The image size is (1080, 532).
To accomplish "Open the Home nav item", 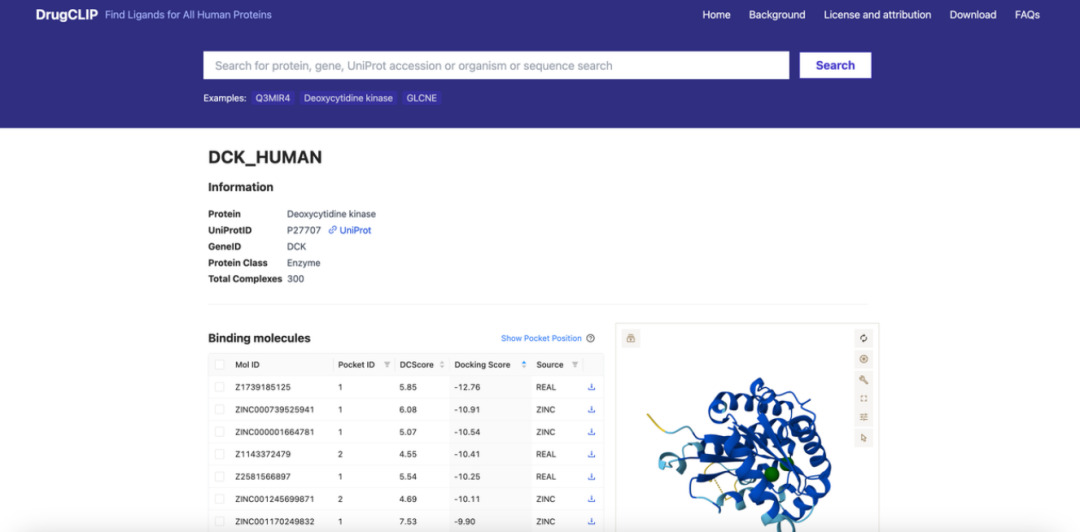I will tap(716, 14).
